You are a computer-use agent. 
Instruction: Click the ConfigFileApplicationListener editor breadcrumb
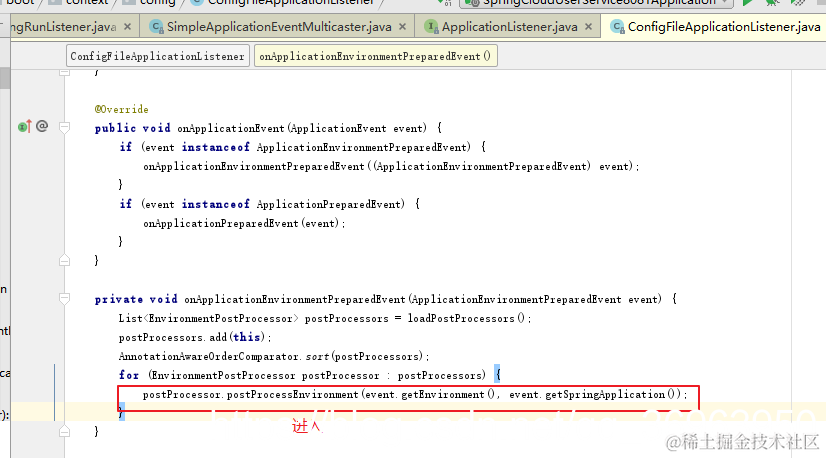(158, 56)
